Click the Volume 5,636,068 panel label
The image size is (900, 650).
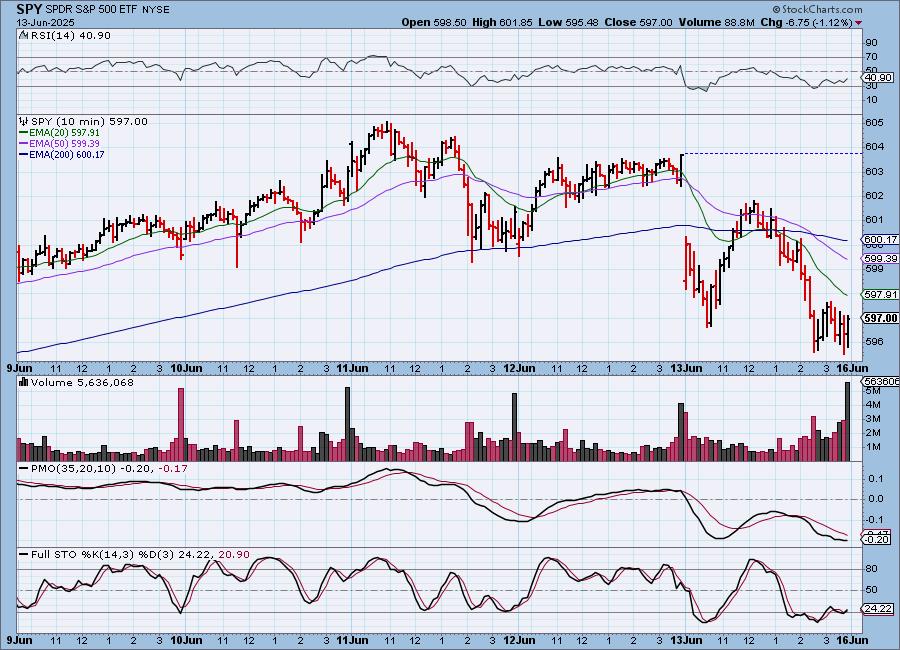click(x=82, y=382)
